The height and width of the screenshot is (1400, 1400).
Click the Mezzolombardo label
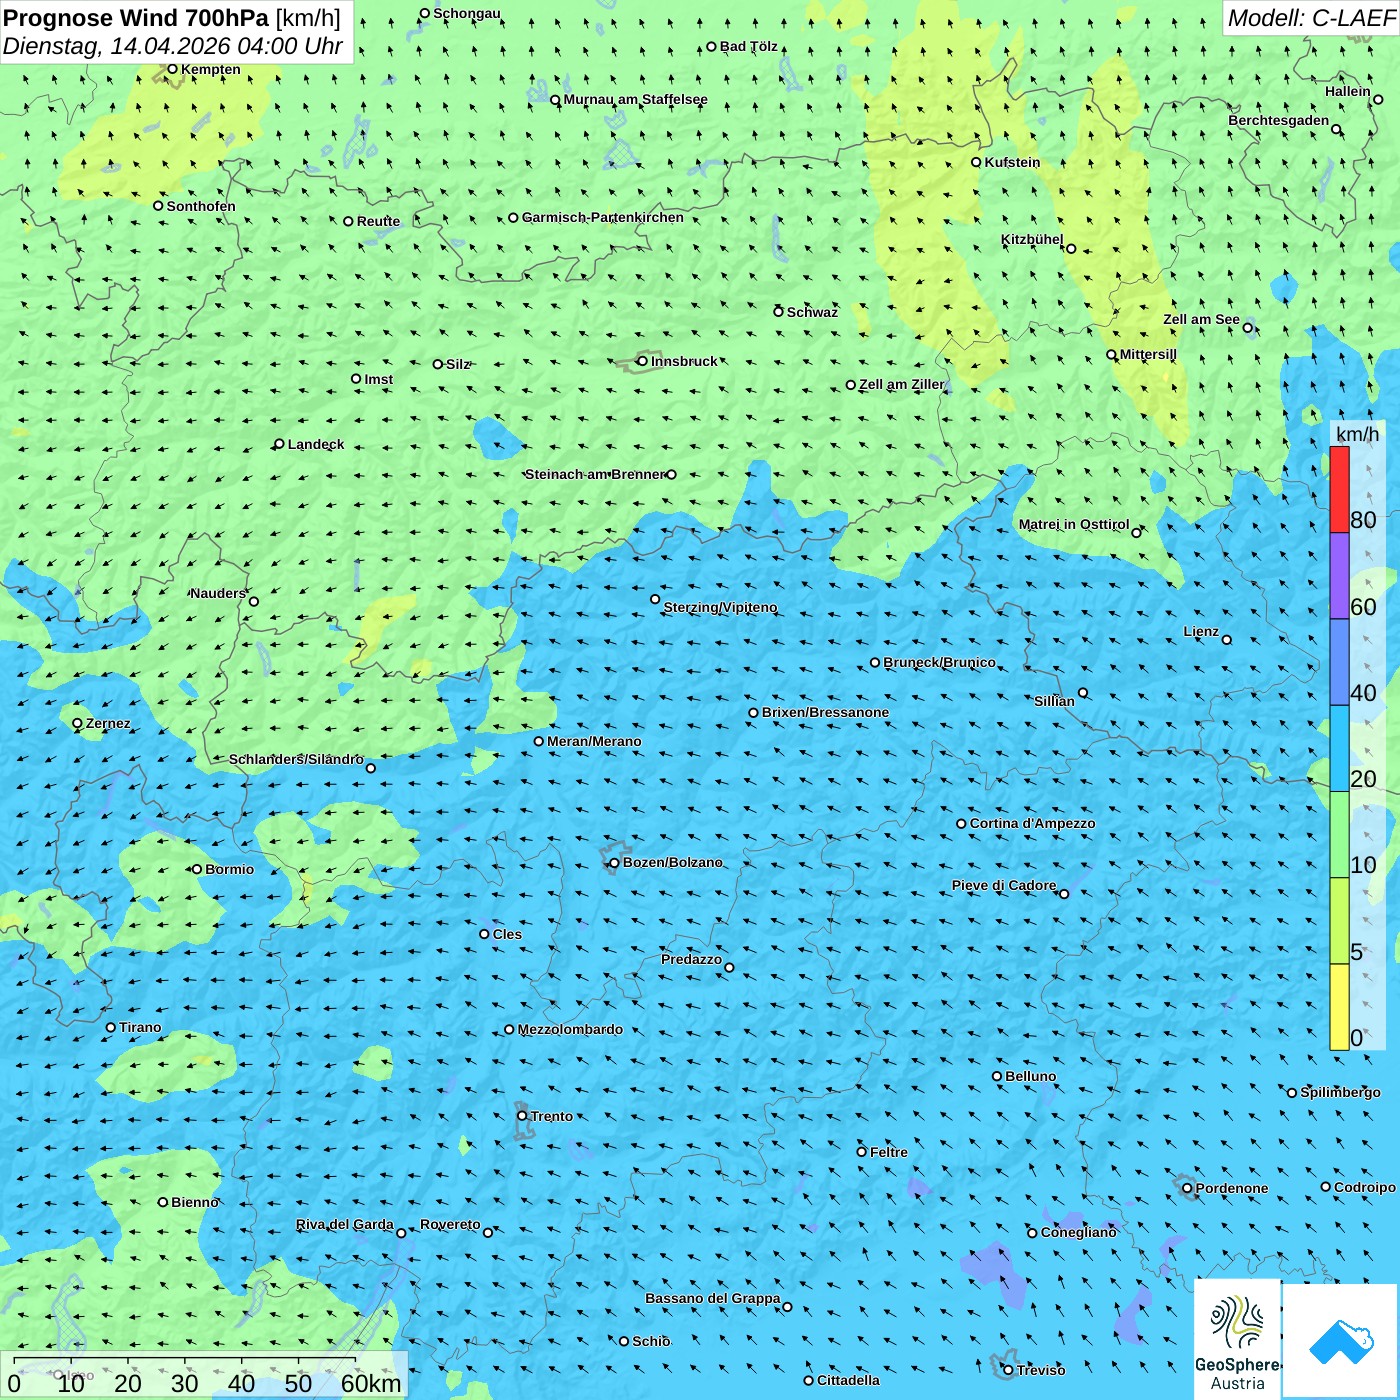tap(570, 1029)
